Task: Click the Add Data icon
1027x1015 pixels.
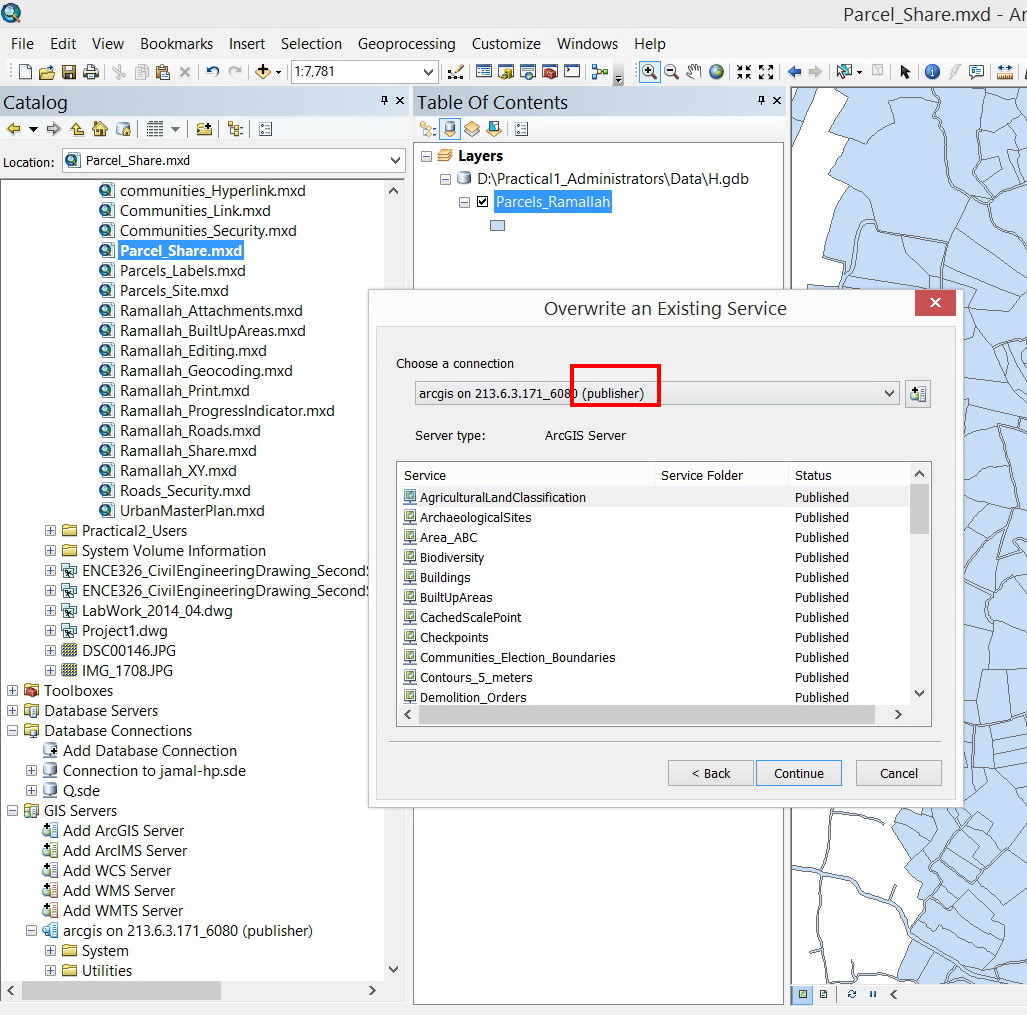Action: [x=263, y=72]
